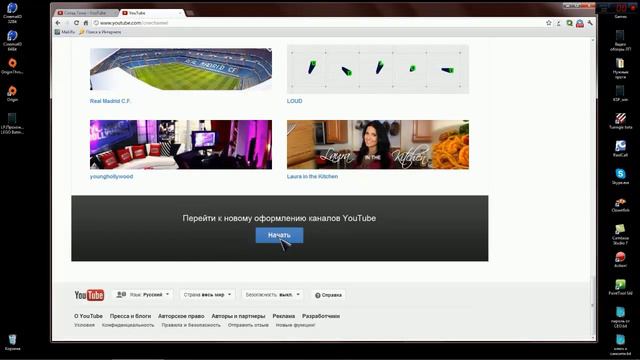Open Реклама footer link
Screen dimensions: 640x360
284,316
